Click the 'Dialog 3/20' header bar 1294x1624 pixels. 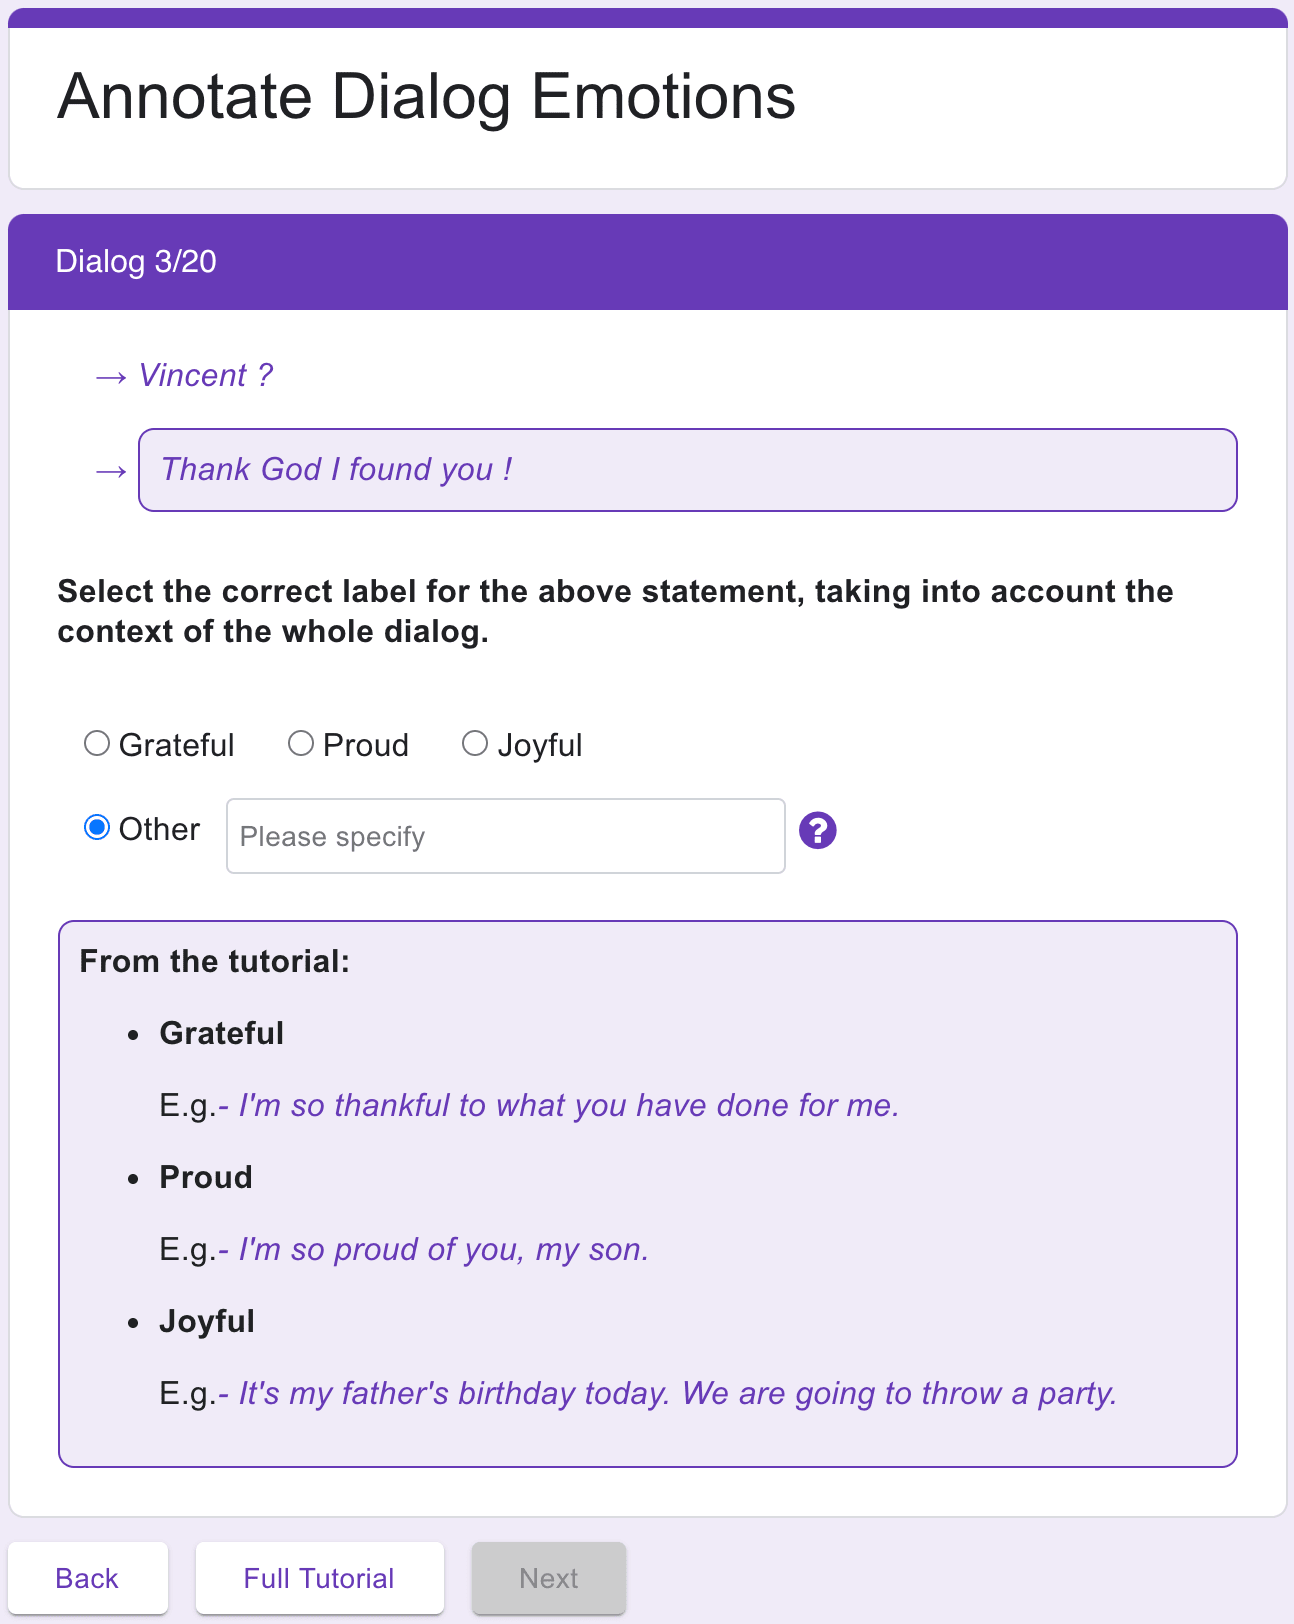coord(648,262)
